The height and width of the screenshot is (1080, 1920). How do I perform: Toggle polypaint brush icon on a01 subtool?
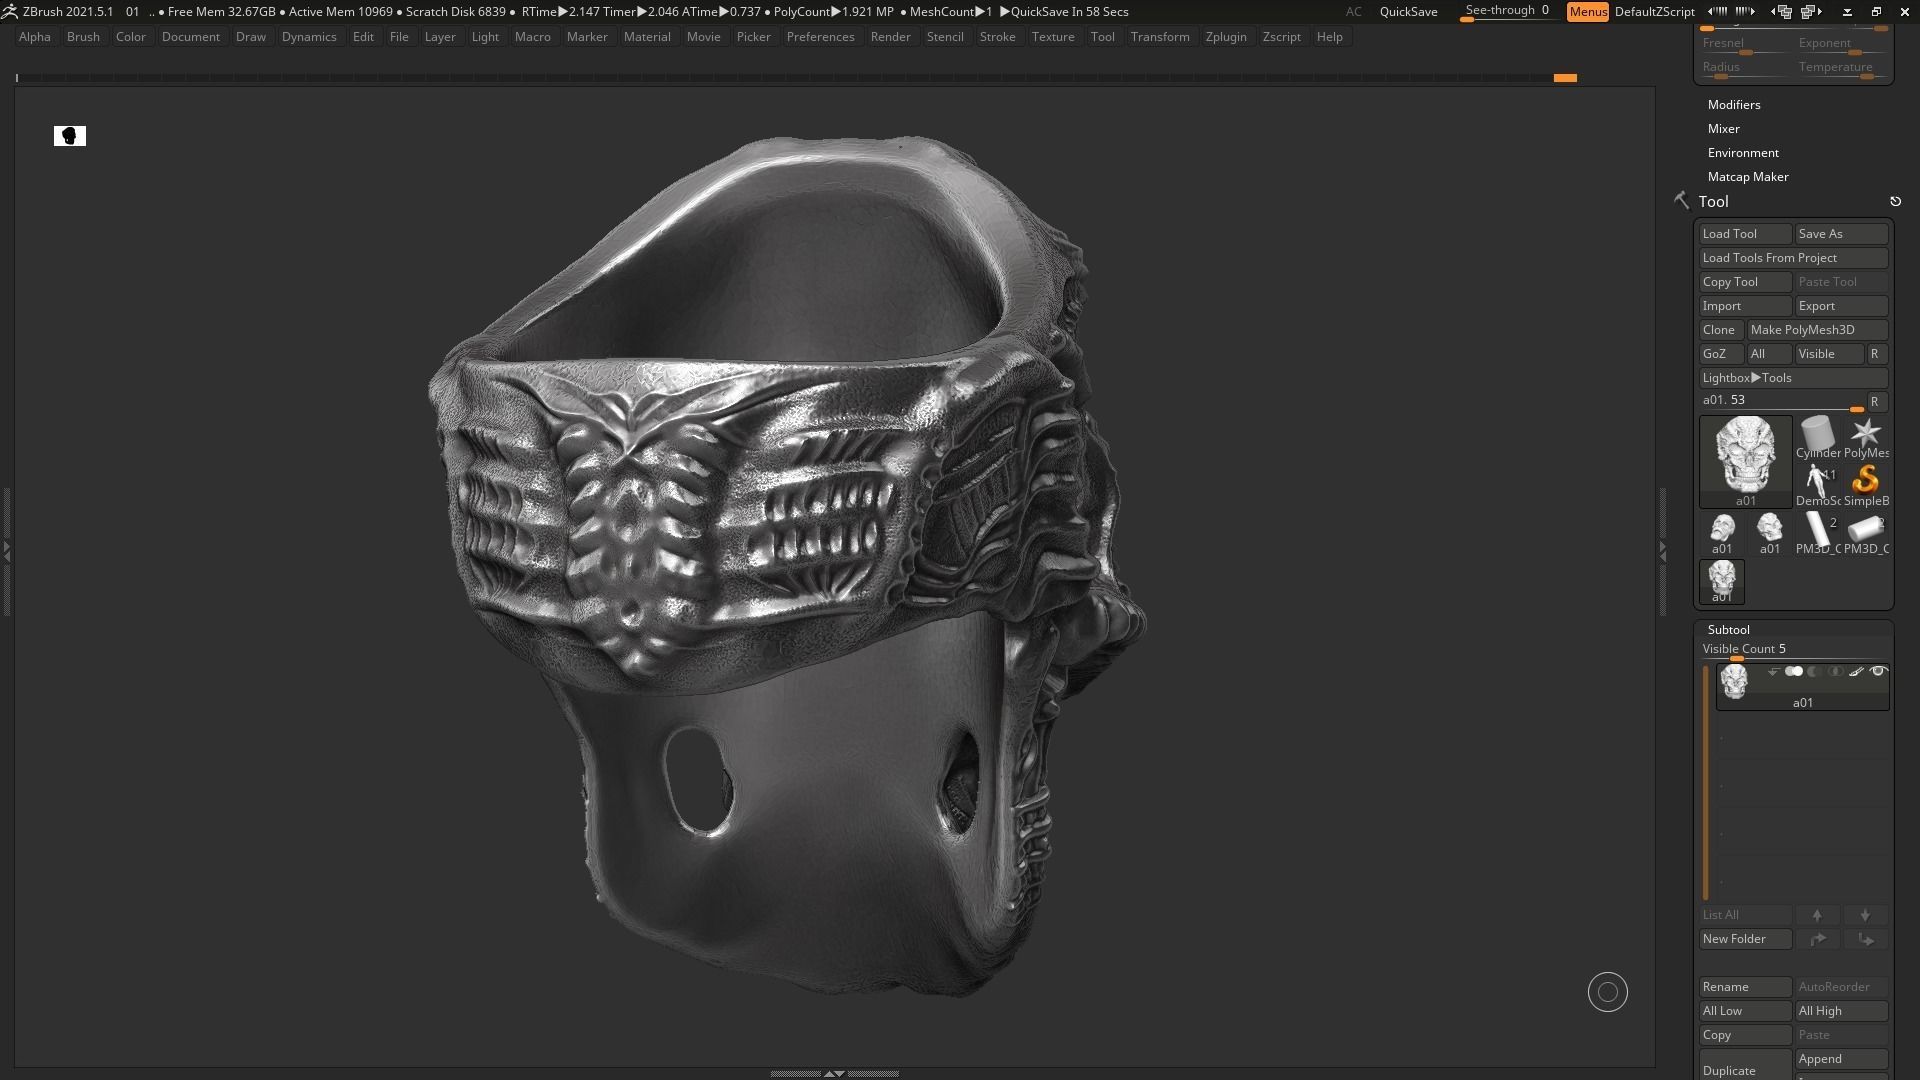click(1856, 672)
